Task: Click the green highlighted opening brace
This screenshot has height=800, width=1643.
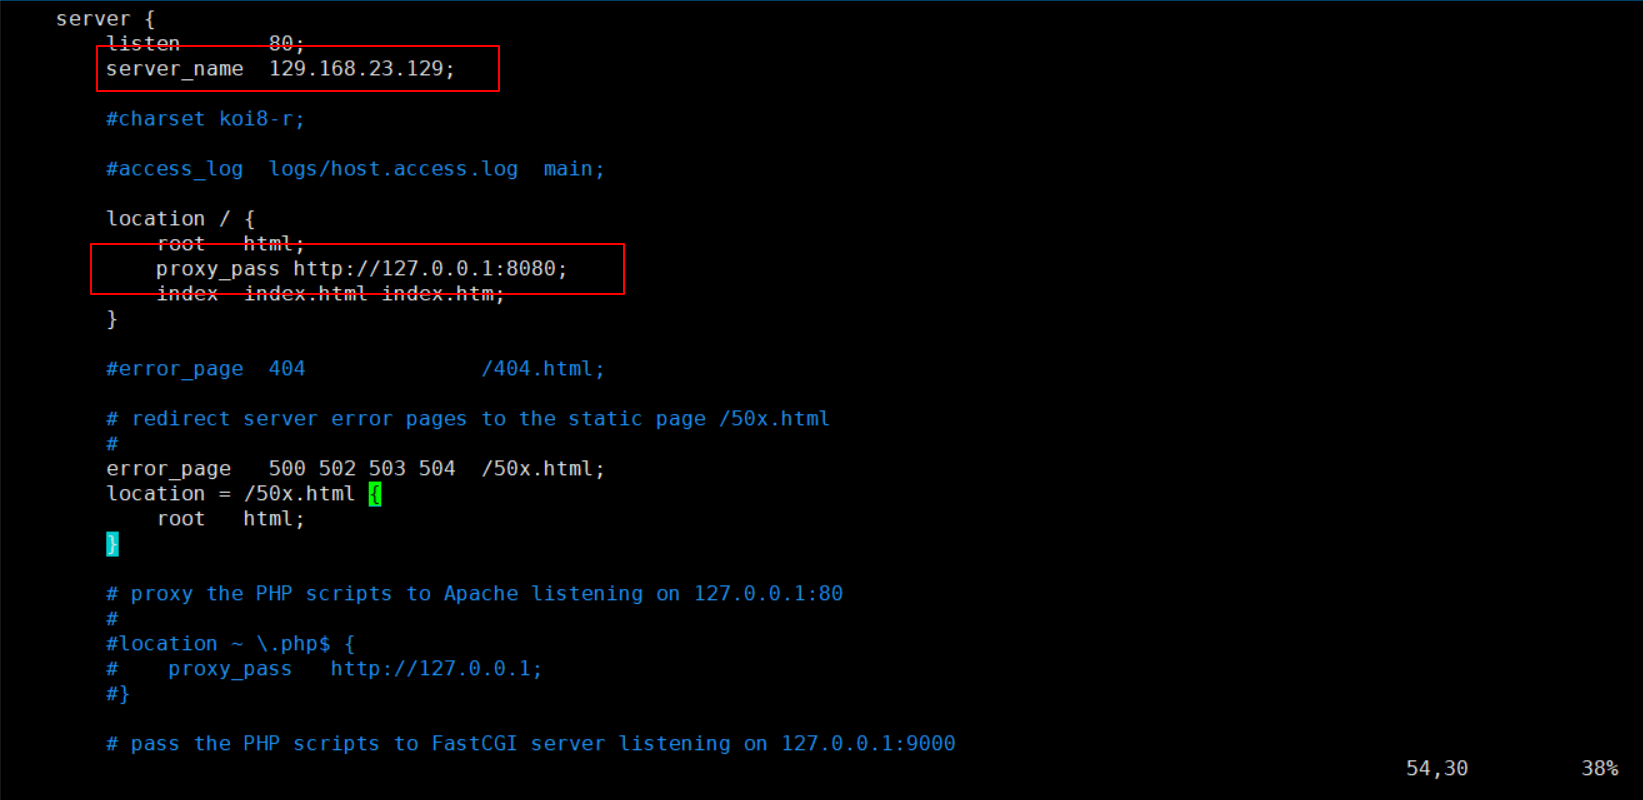Action: click(x=375, y=494)
